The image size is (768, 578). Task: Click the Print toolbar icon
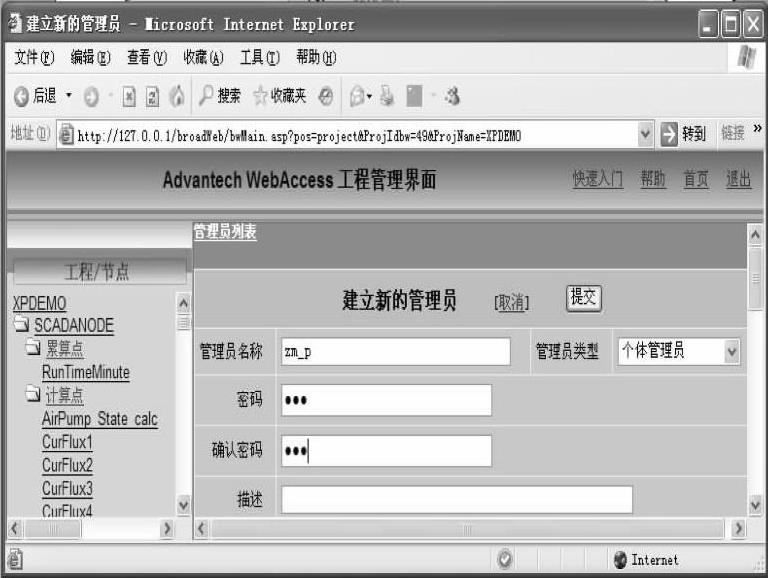click(387, 96)
